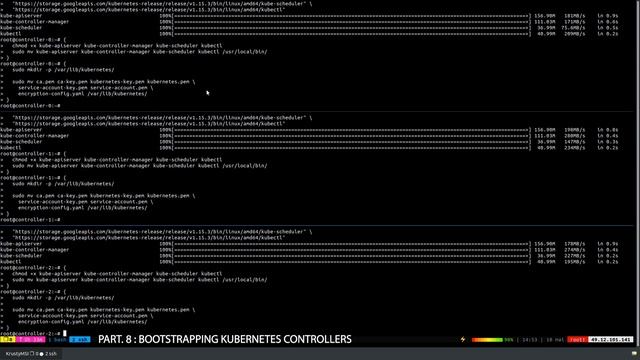This screenshot has height=360, width=640.
Task: Switch to the '1 bash' tmux window
Action: pos(57,340)
